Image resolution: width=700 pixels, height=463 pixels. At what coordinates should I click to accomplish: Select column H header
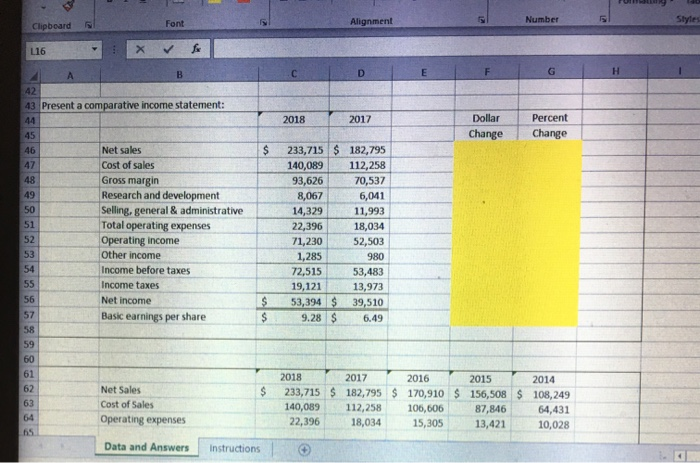pos(616,71)
